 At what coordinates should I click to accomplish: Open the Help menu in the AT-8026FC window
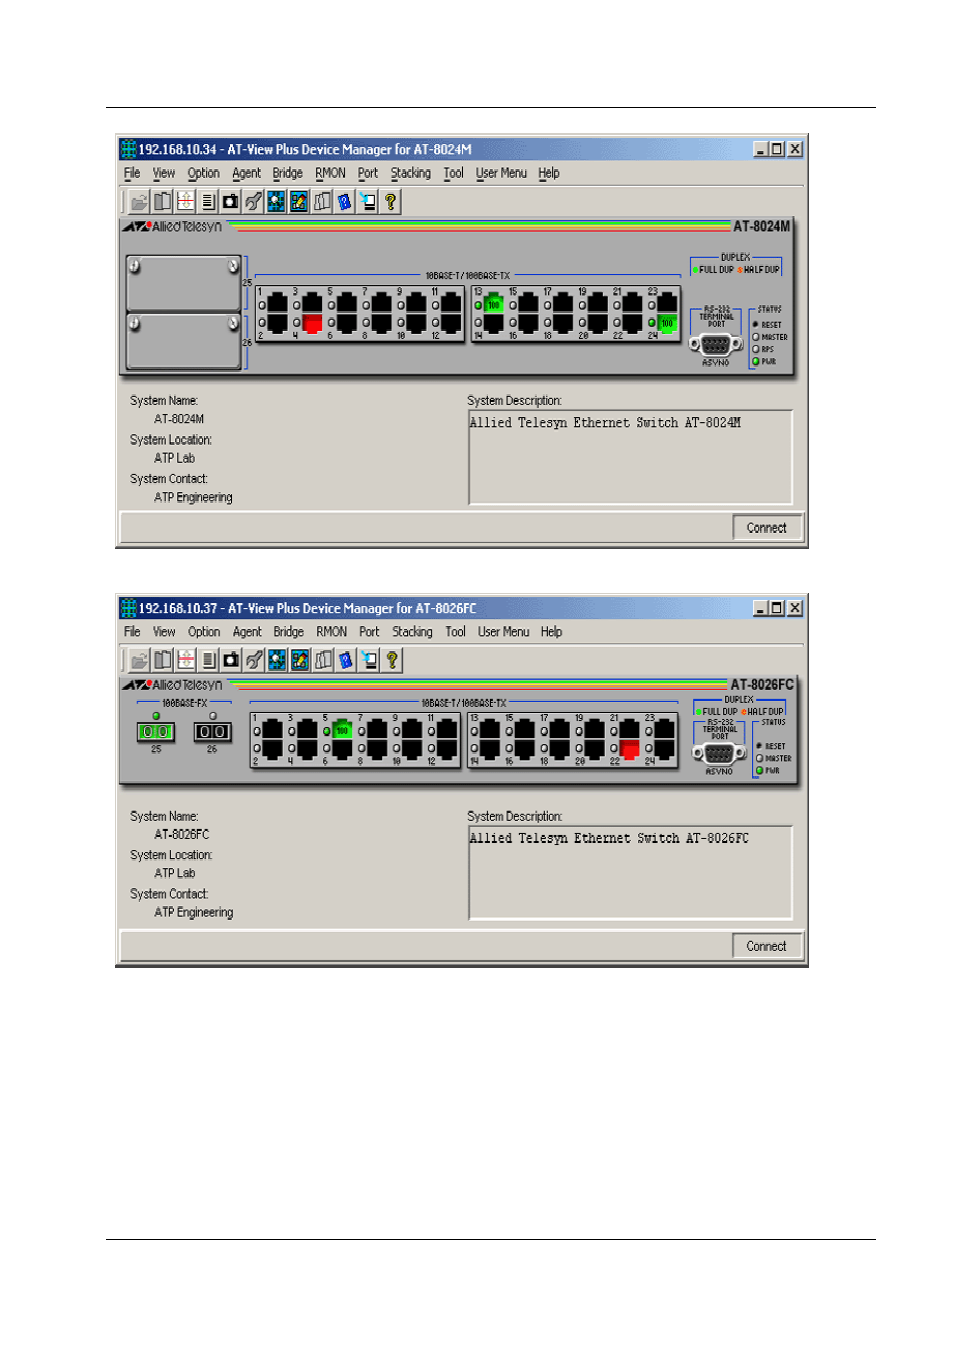tap(551, 632)
